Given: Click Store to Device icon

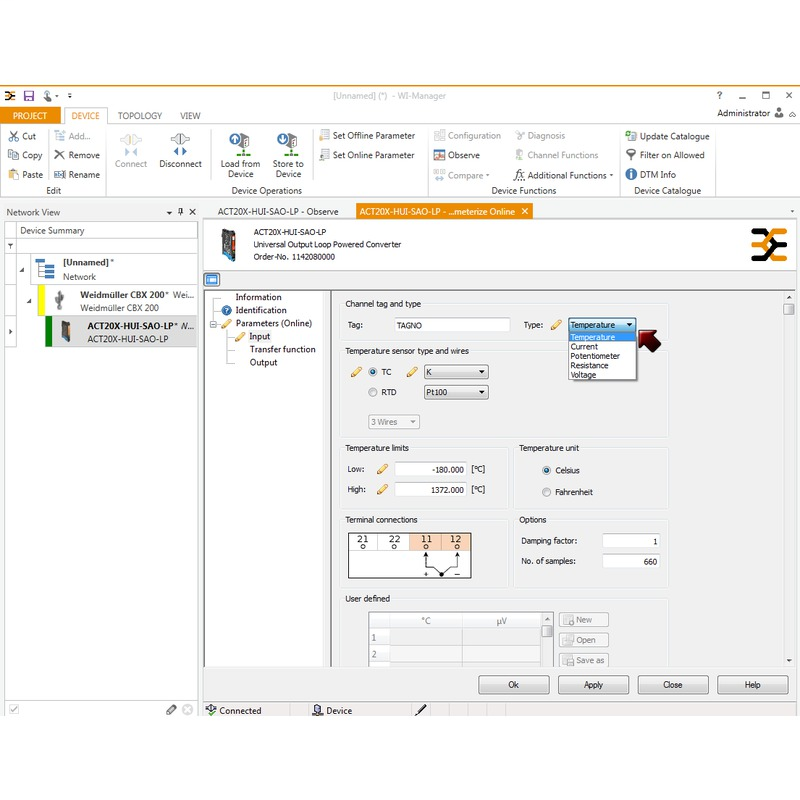Looking at the screenshot, I should click(x=288, y=144).
